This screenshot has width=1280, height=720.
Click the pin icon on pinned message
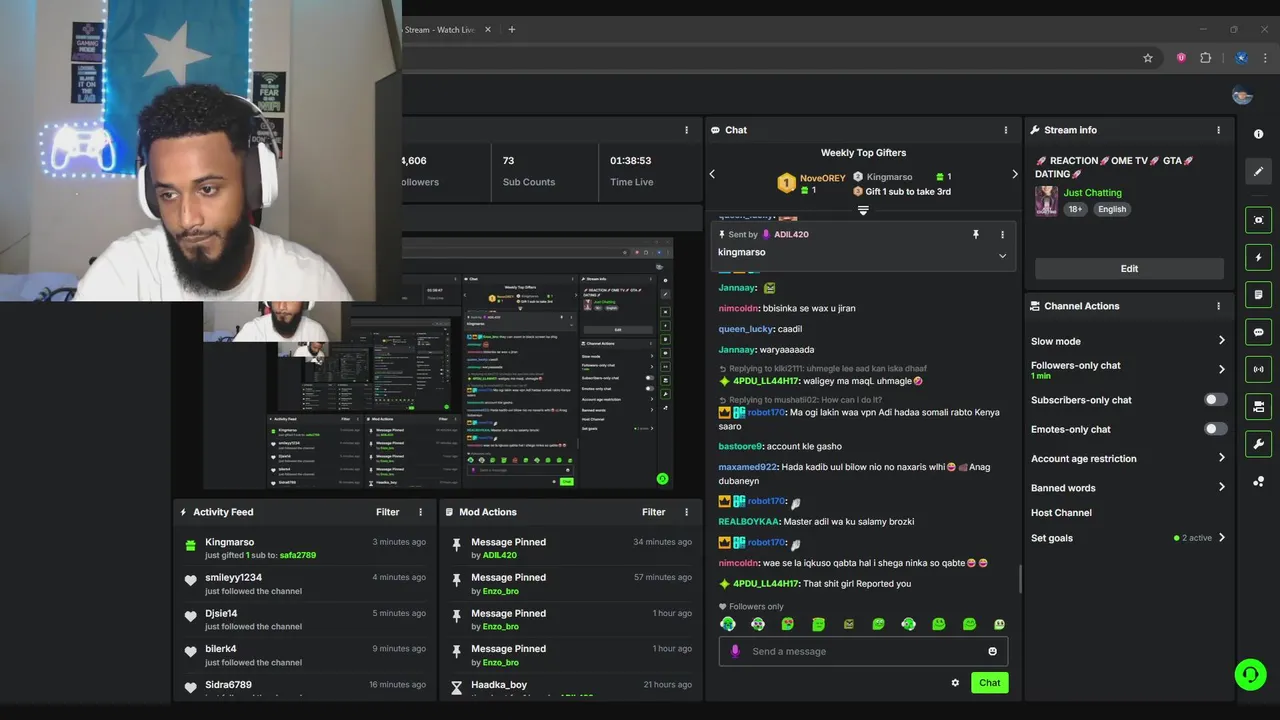coord(975,234)
